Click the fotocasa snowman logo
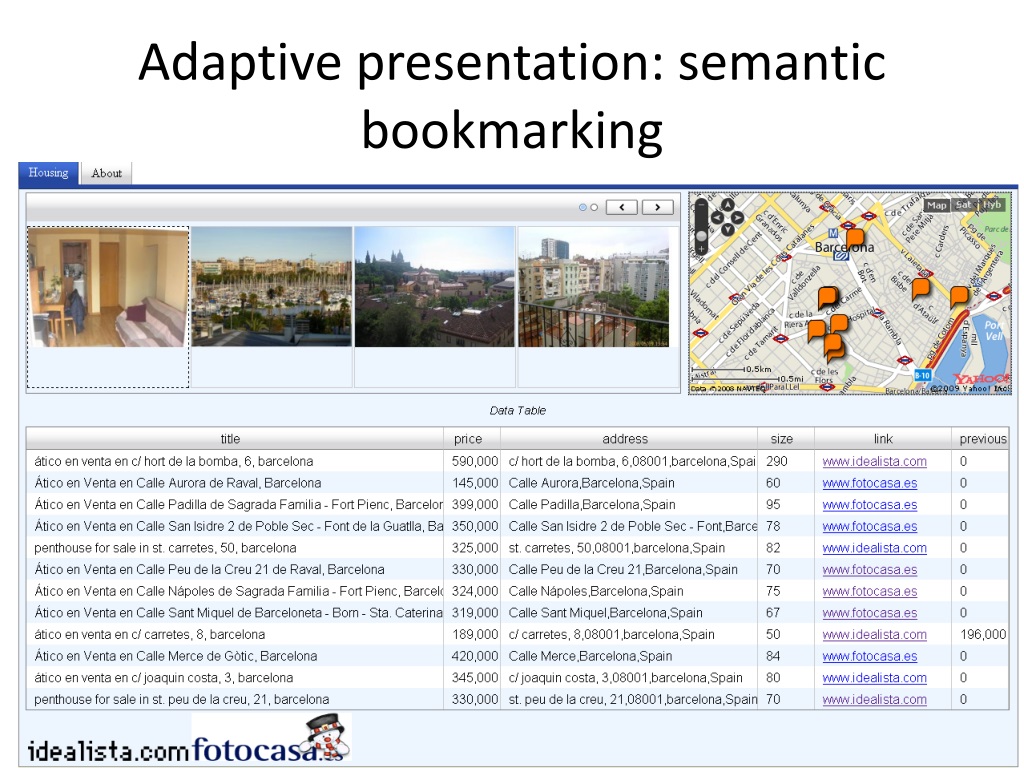 tap(271, 738)
